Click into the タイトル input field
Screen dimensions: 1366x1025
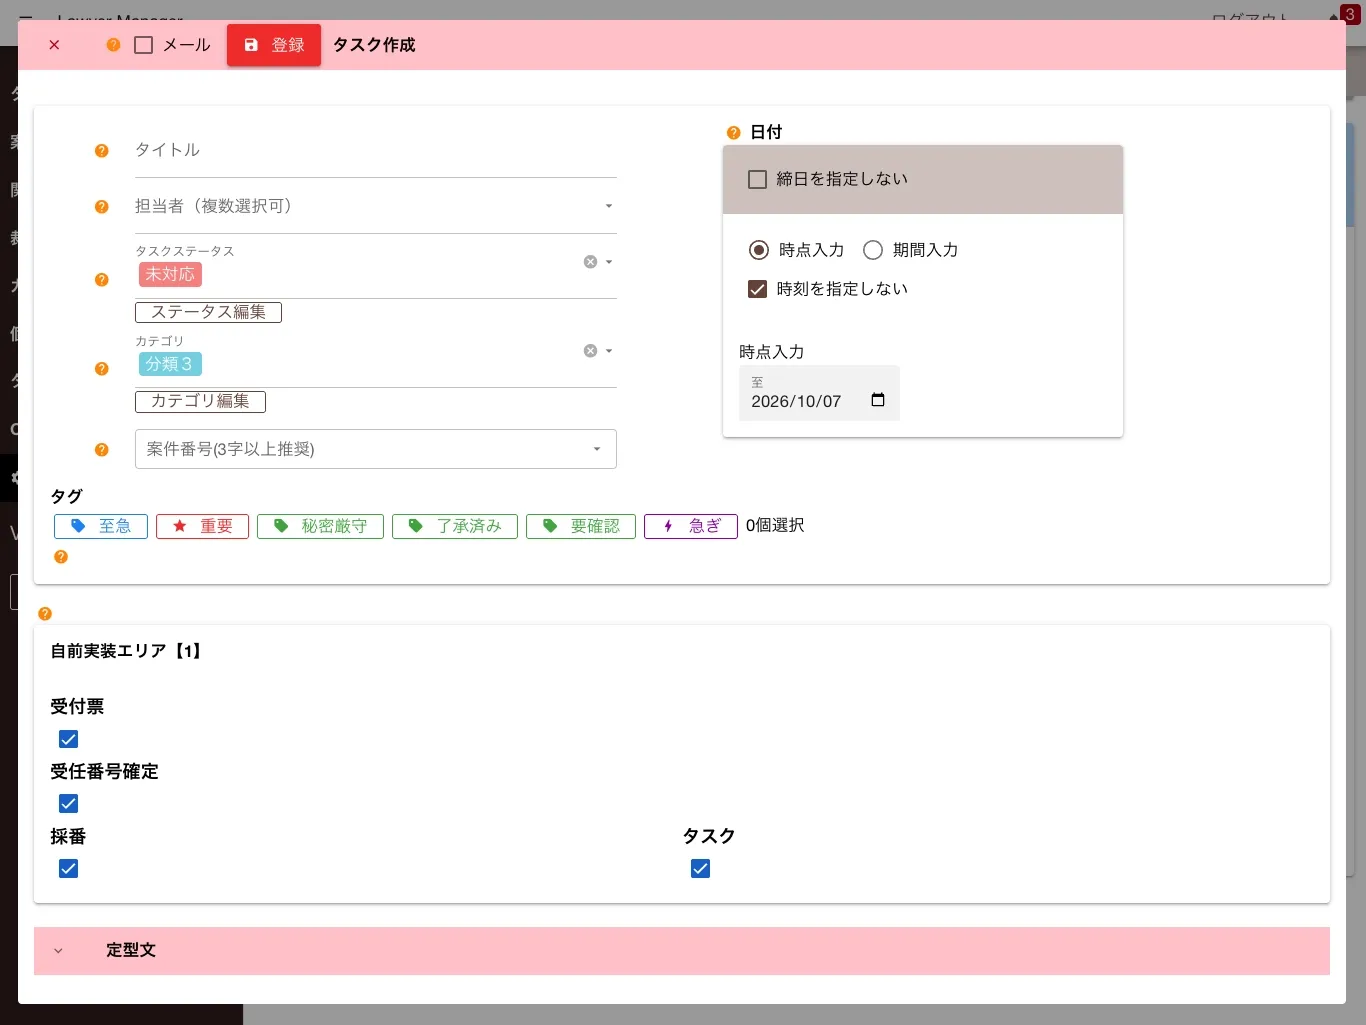(376, 151)
